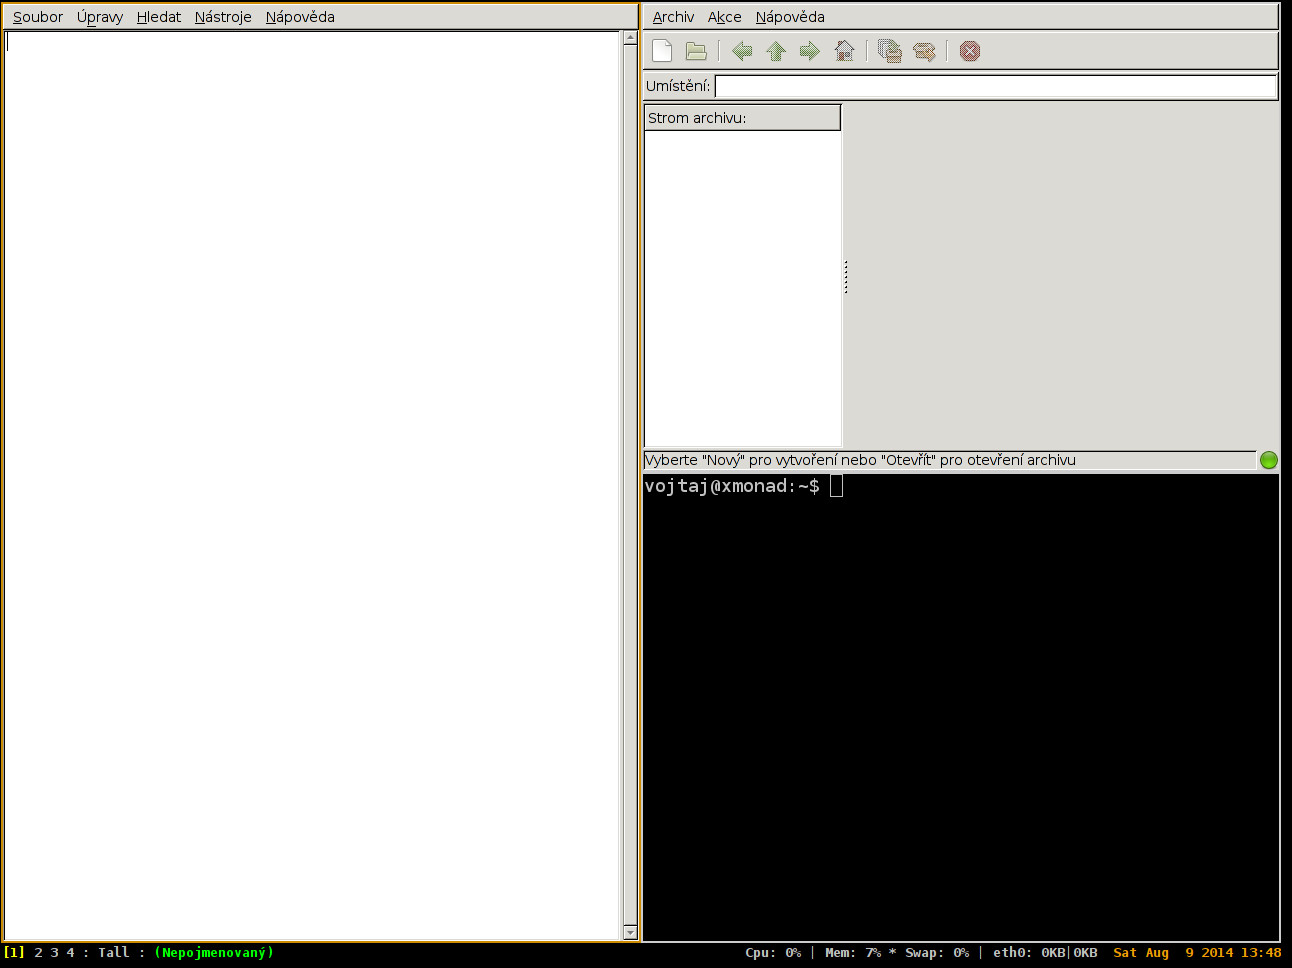Click the Swap usage readout
1292x968 pixels.
(937, 953)
